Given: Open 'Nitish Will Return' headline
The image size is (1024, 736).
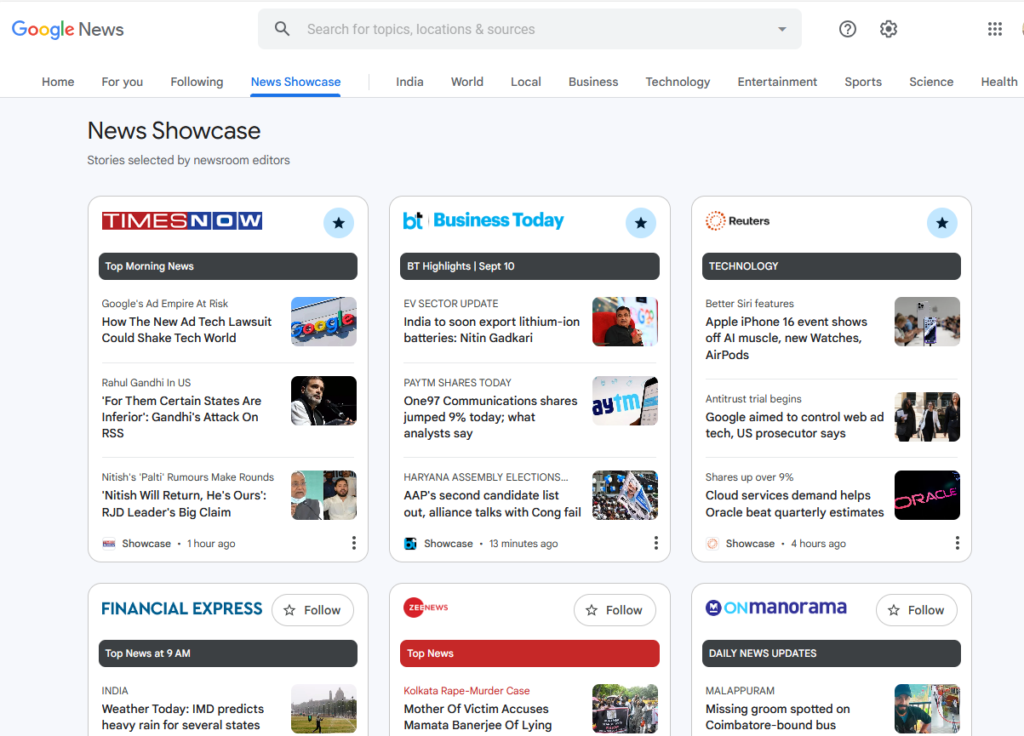Looking at the screenshot, I should pos(184,504).
